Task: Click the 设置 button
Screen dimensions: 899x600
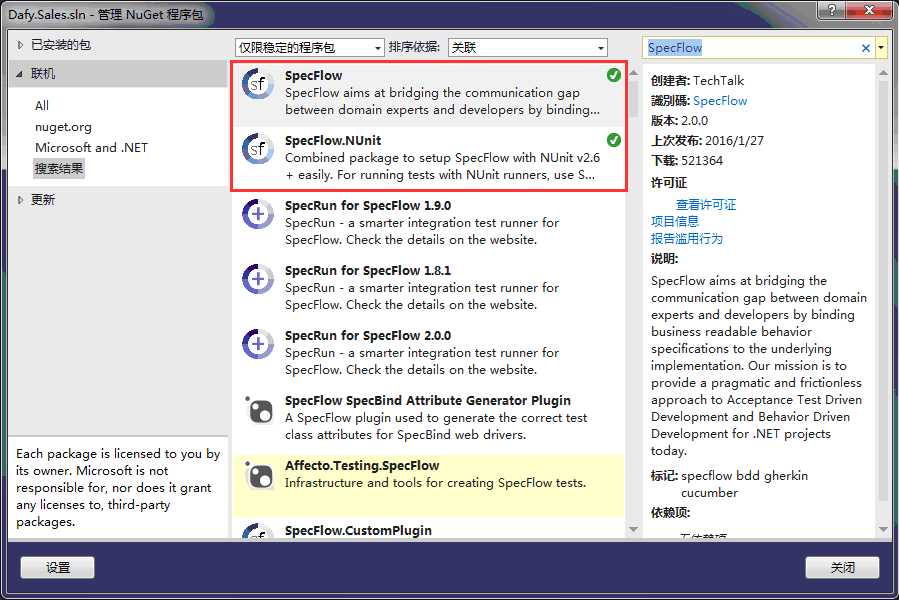Action: 57,568
